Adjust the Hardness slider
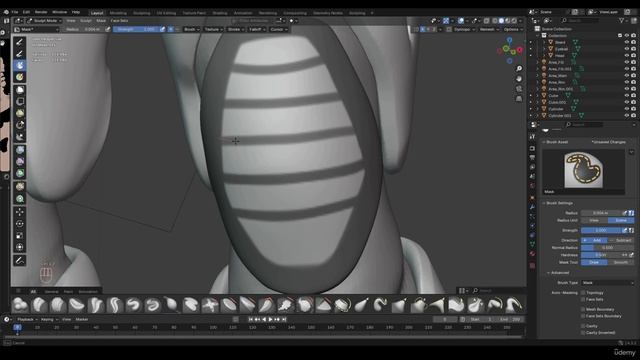Screen dimensions: 640x360 point(602,255)
